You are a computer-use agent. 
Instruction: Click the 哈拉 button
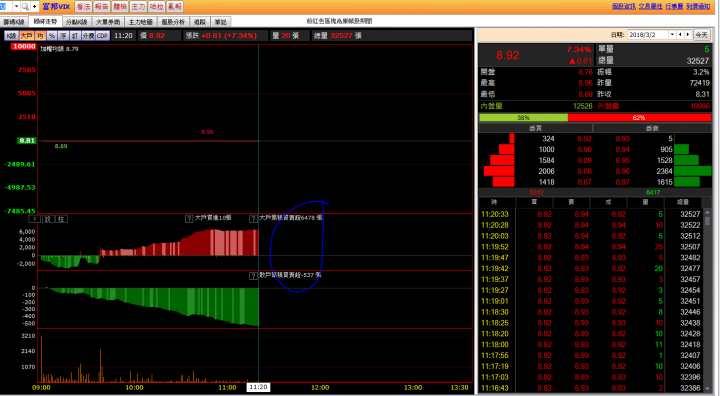coord(157,6)
